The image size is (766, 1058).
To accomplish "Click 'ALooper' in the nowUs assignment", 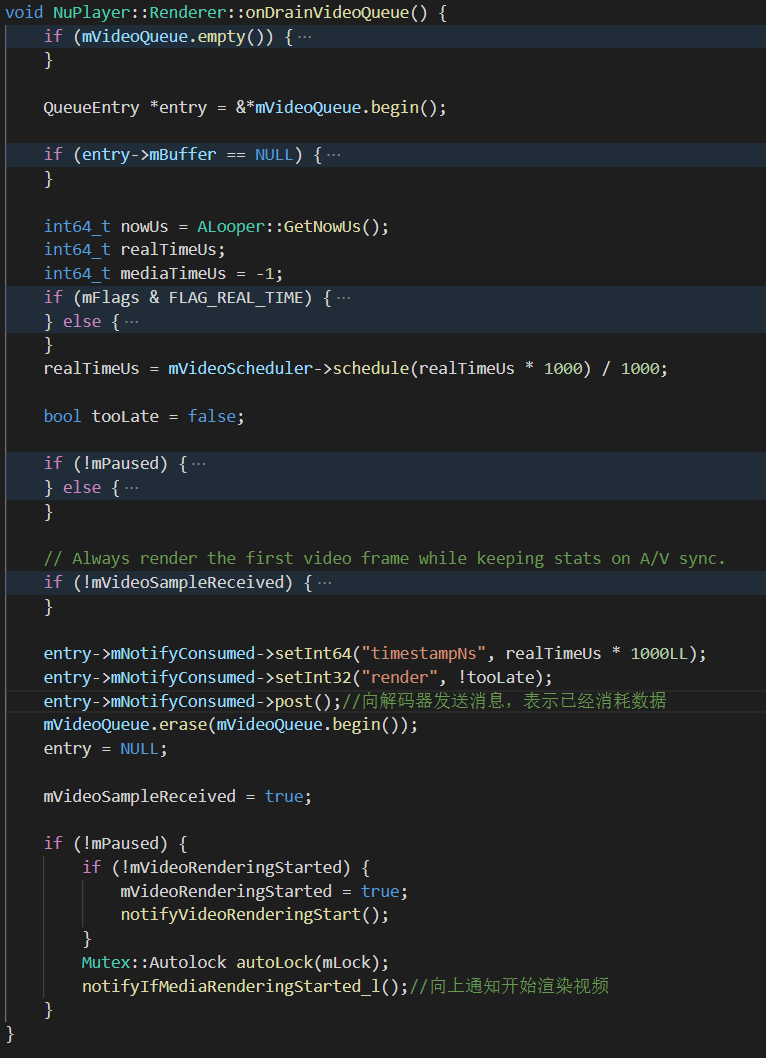I will click(x=231, y=227).
